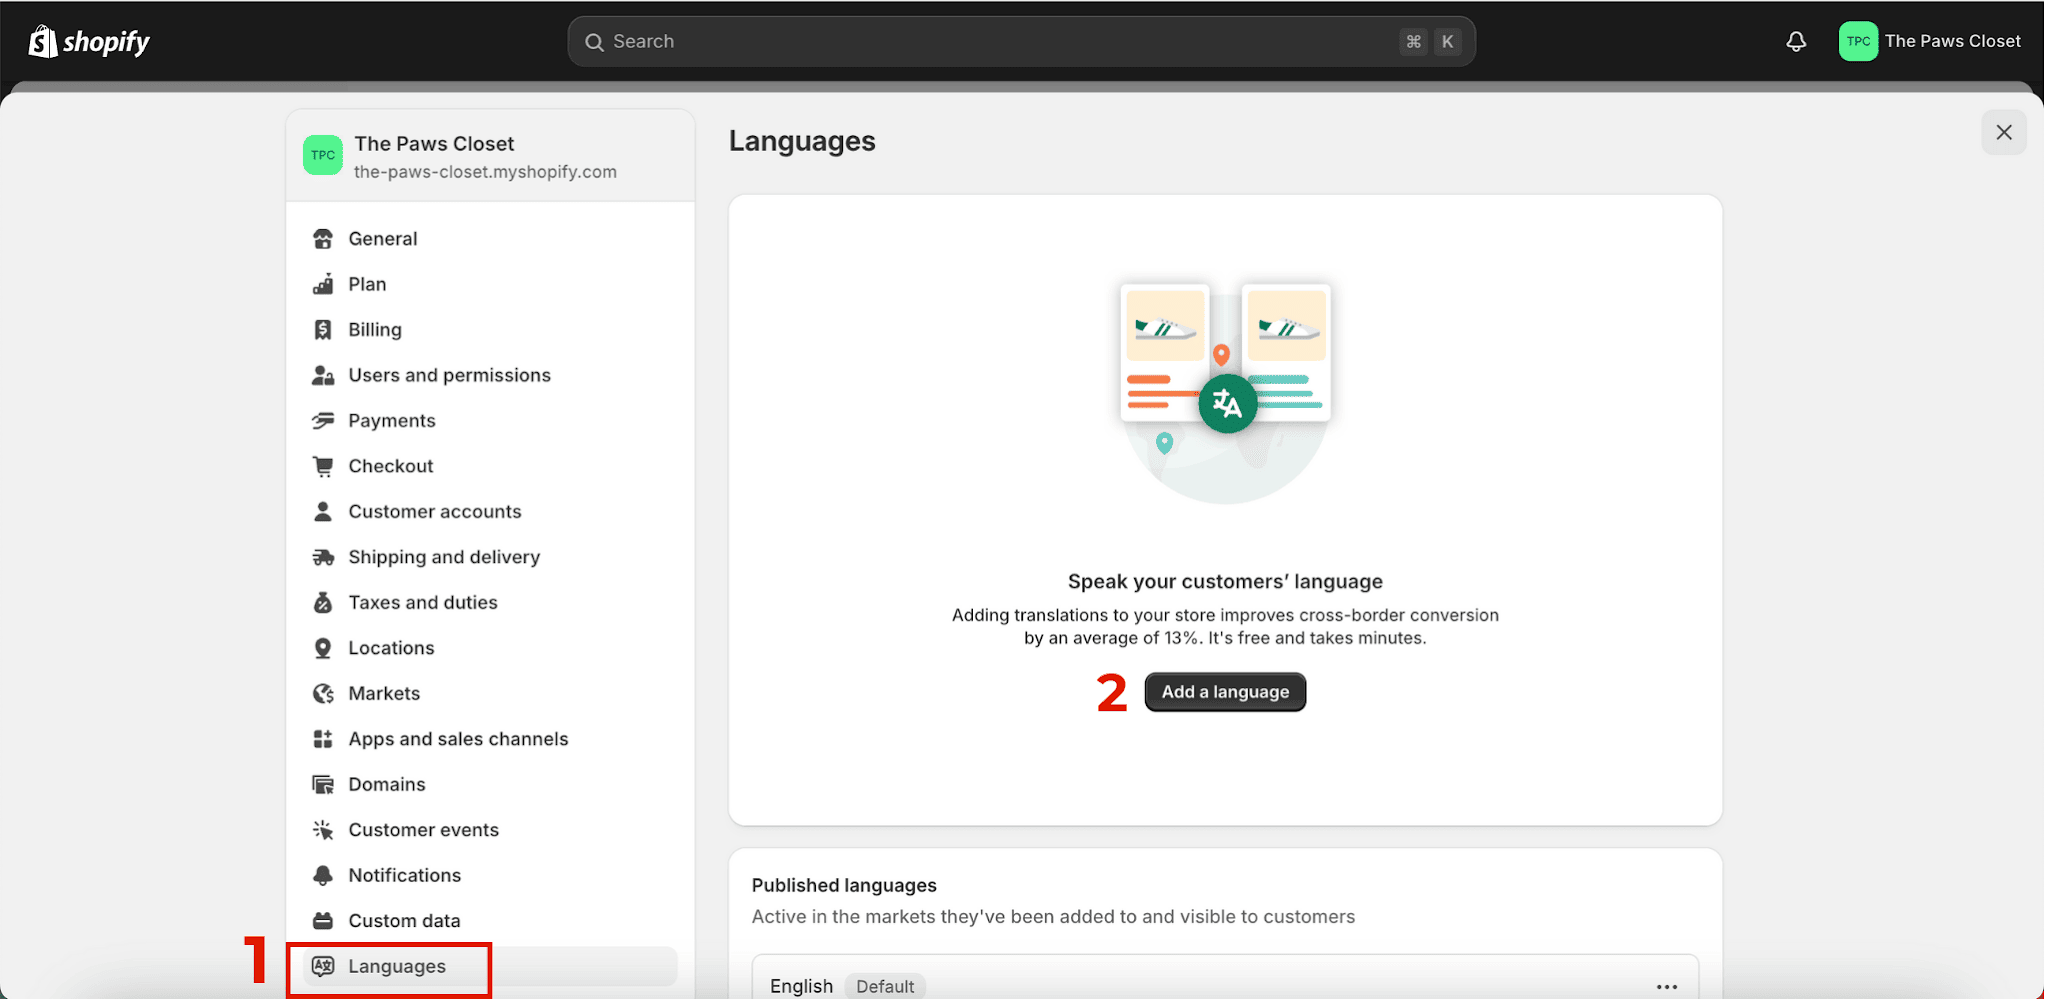This screenshot has height=999, width=2048.
Task: Select Apps and sales channels
Action: click(x=490, y=739)
